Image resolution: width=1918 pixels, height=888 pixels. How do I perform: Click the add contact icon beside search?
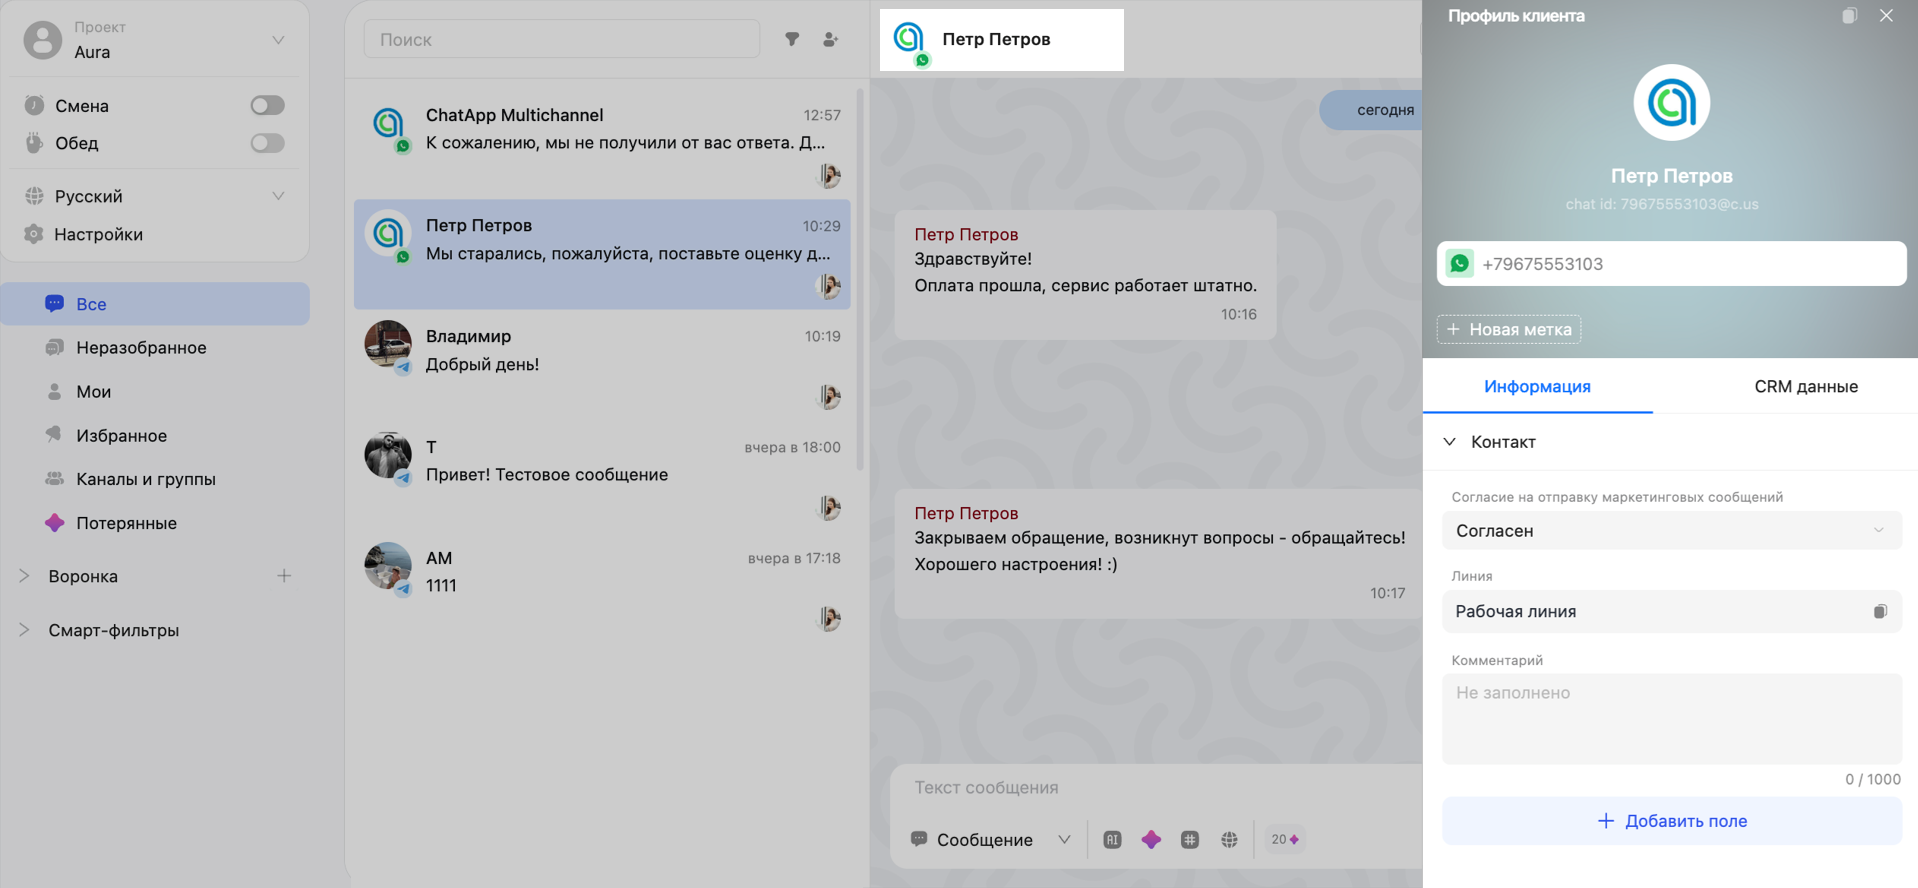coord(831,40)
